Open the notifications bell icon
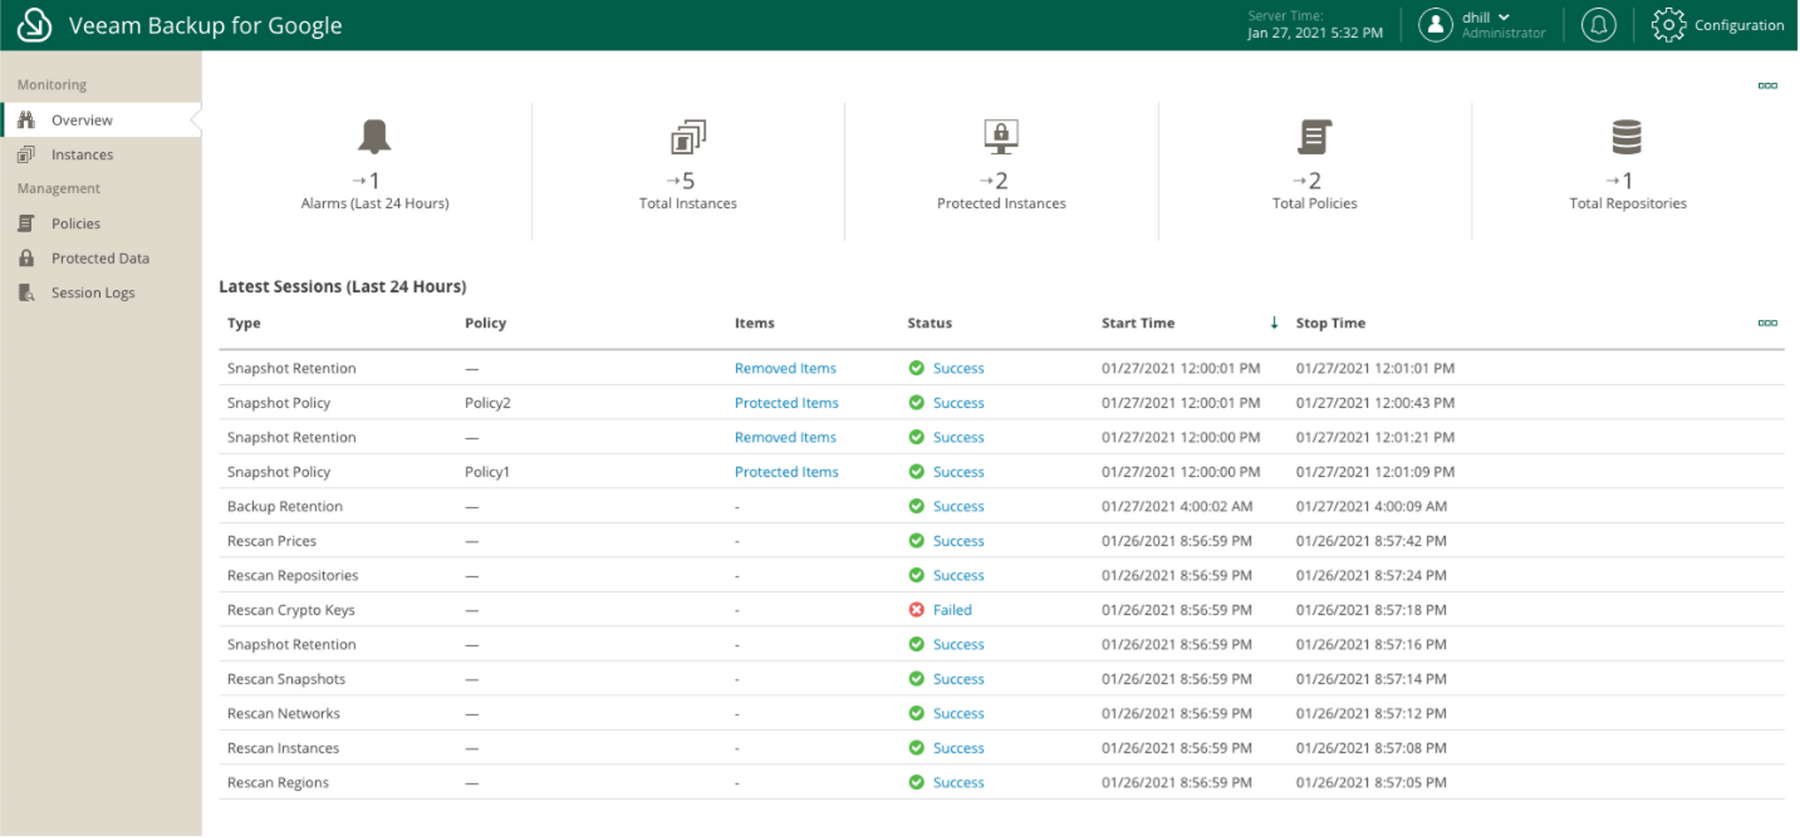This screenshot has width=1800, height=838. [x=1598, y=25]
